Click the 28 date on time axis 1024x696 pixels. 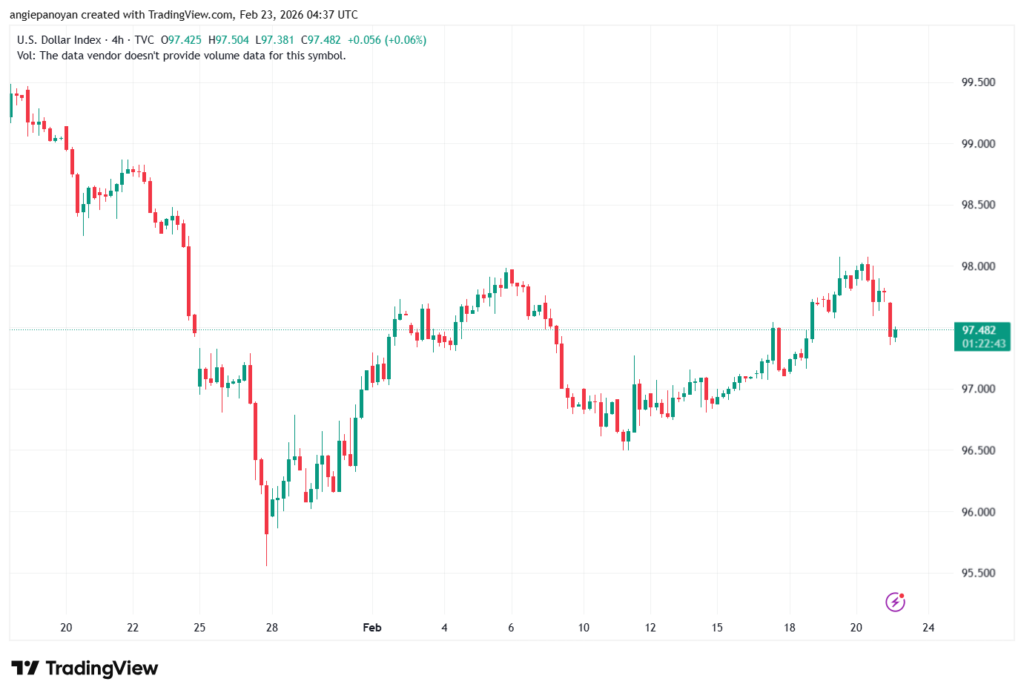(272, 627)
